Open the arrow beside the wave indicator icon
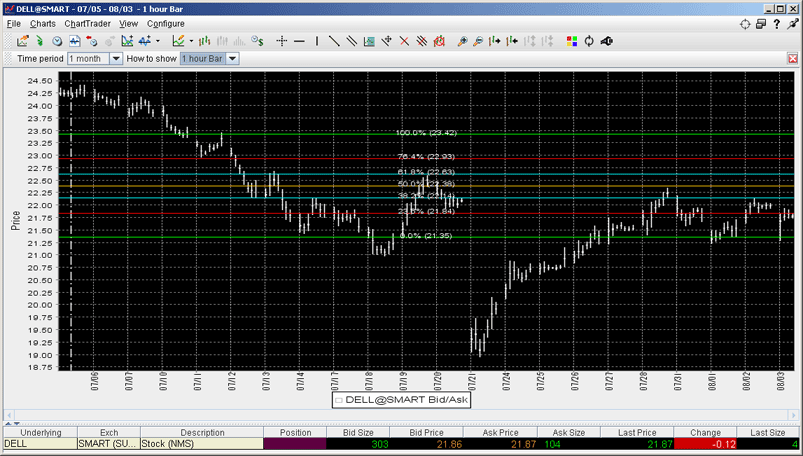Viewport: 803px width, 456px height. click(x=158, y=41)
